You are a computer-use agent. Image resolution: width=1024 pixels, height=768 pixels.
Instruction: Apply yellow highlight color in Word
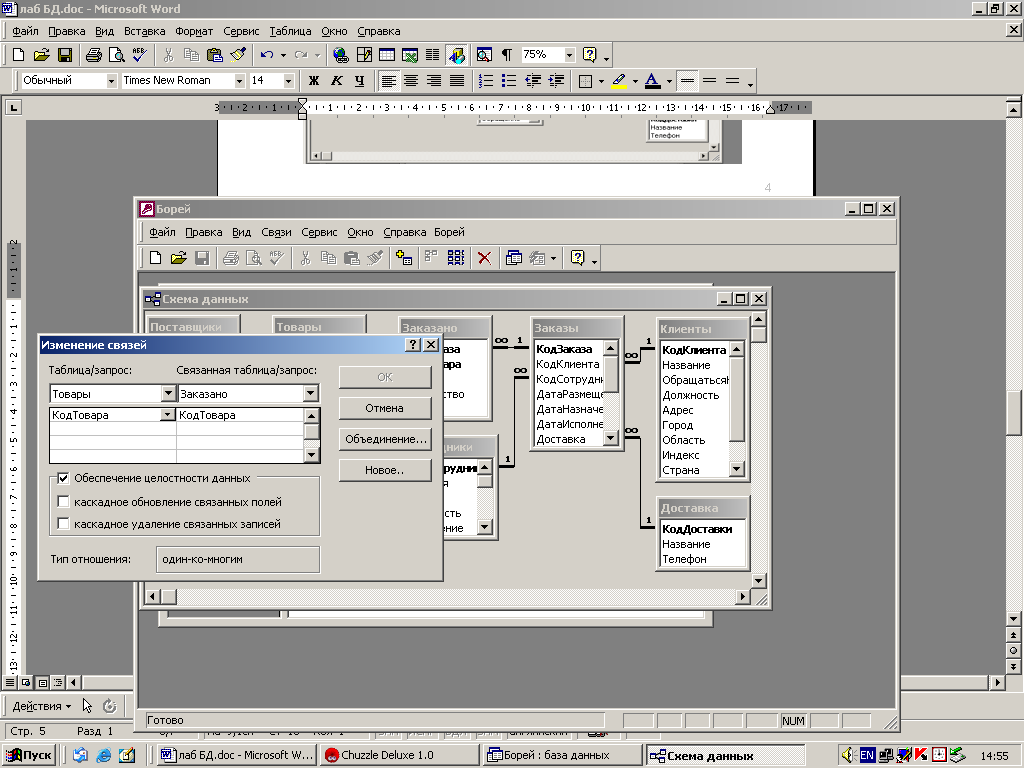tap(619, 81)
